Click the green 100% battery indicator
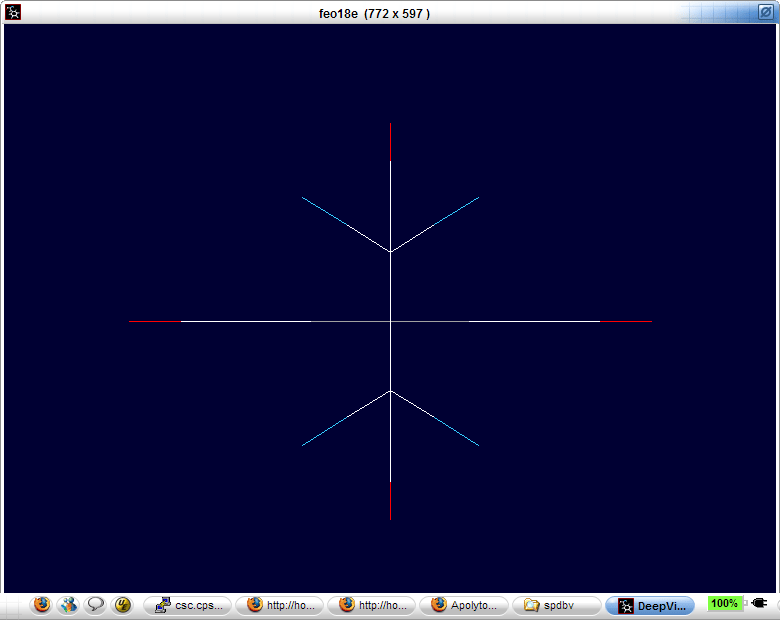 (724, 604)
